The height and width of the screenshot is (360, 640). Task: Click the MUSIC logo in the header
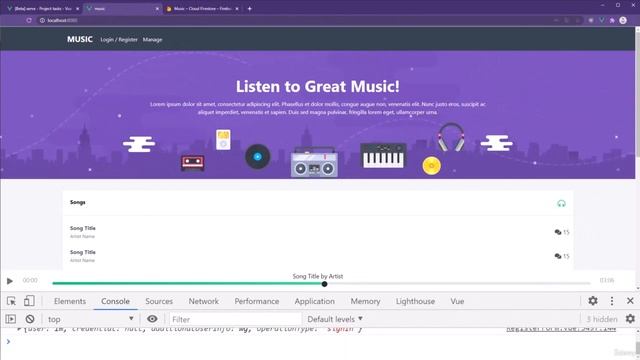pyautogui.click(x=80, y=39)
